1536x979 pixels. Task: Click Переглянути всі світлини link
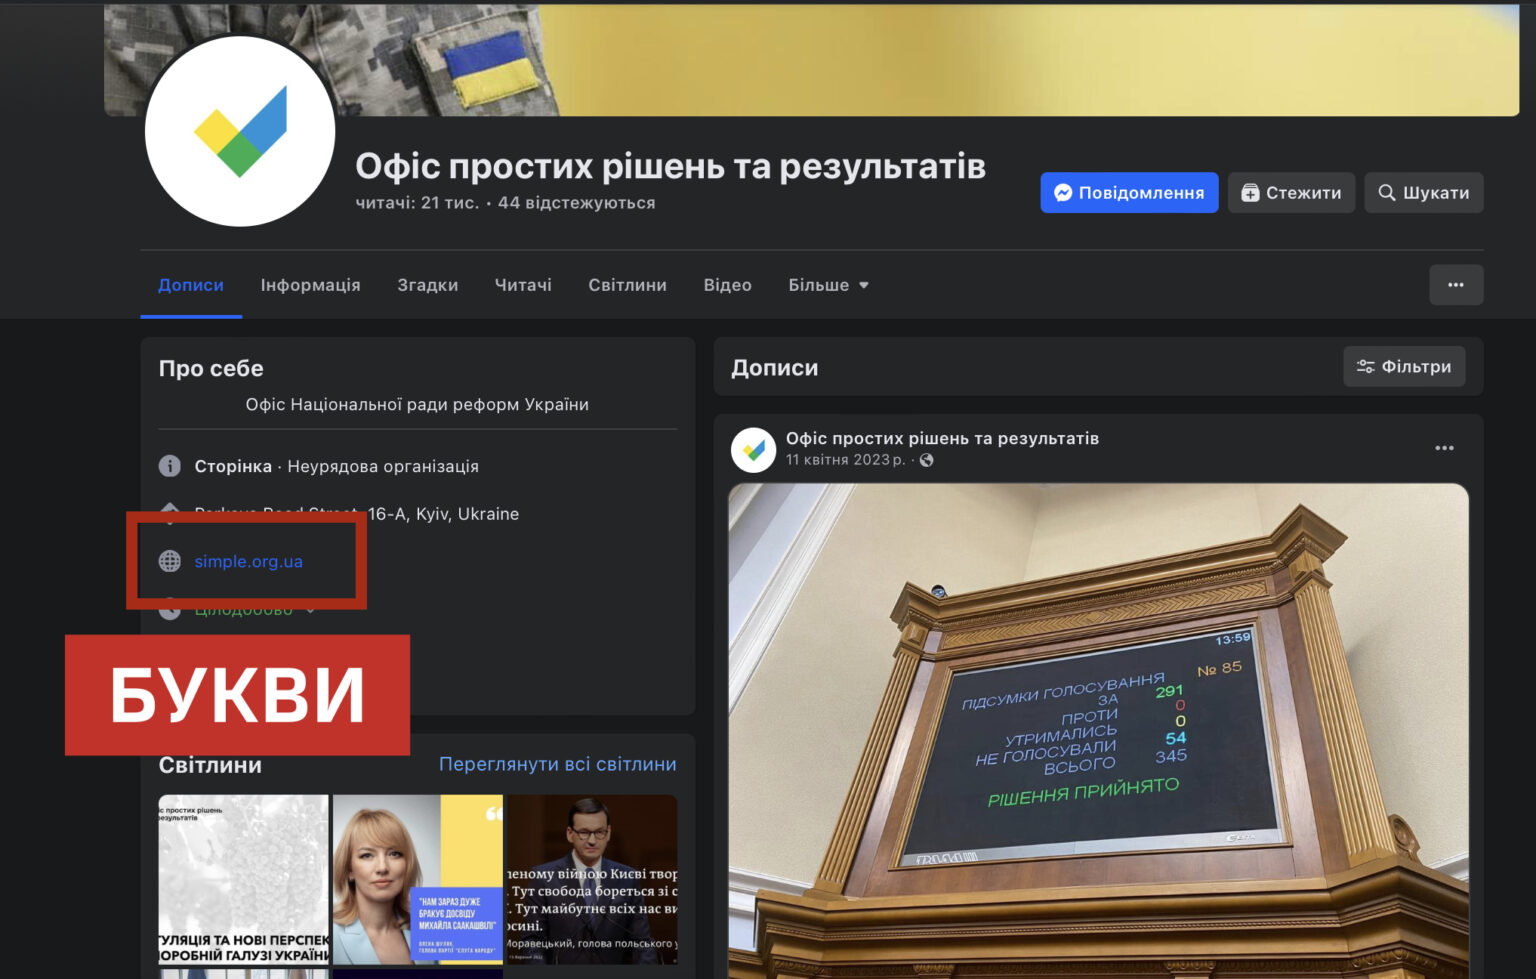(557, 763)
